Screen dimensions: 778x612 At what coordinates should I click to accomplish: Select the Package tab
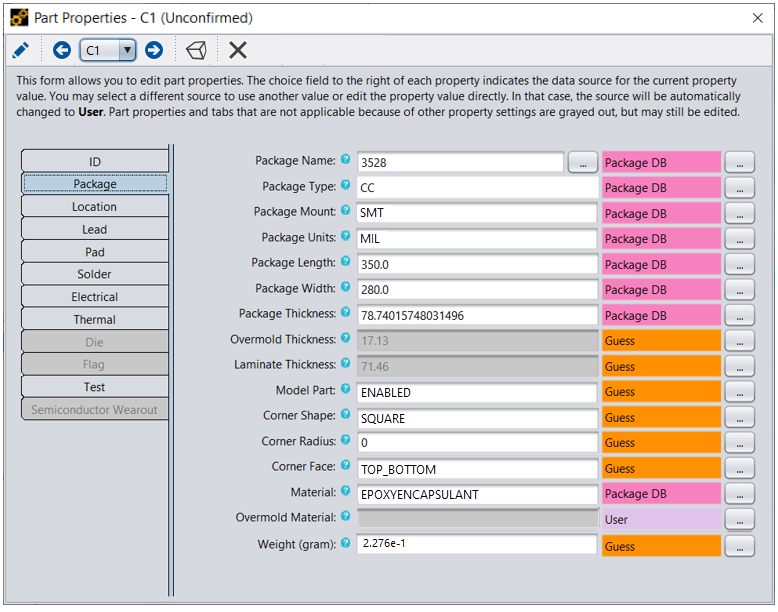pyautogui.click(x=95, y=184)
